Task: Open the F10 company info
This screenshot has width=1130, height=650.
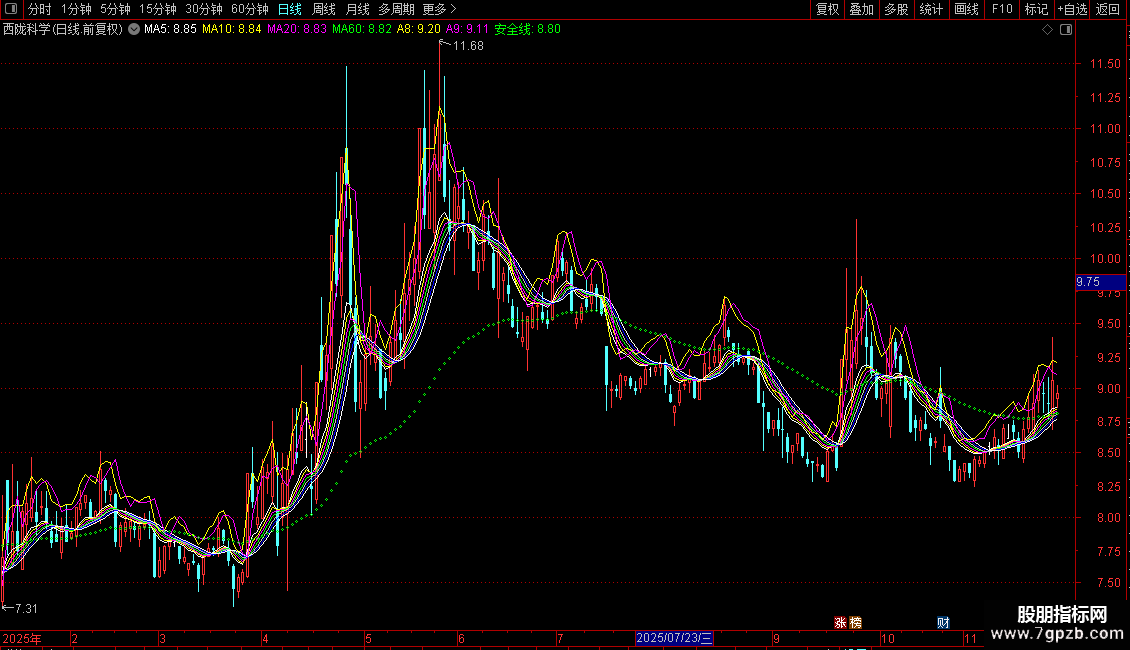Action: pyautogui.click(x=1002, y=9)
